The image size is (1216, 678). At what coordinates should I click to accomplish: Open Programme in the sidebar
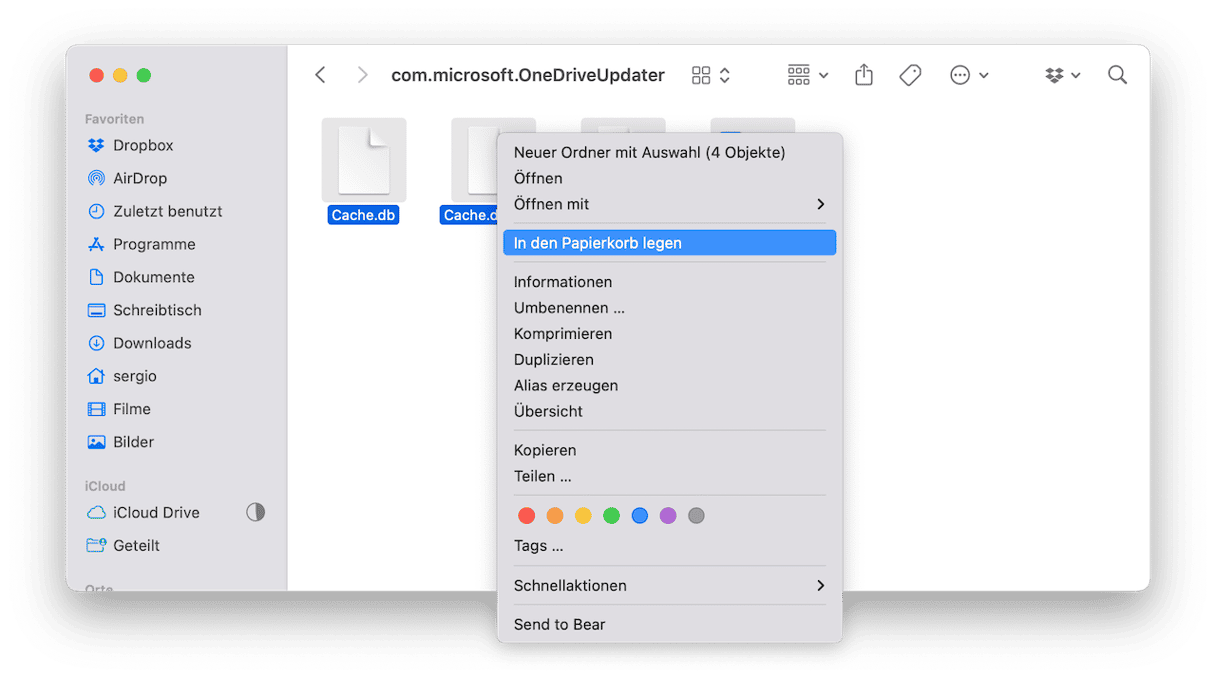pos(141,244)
